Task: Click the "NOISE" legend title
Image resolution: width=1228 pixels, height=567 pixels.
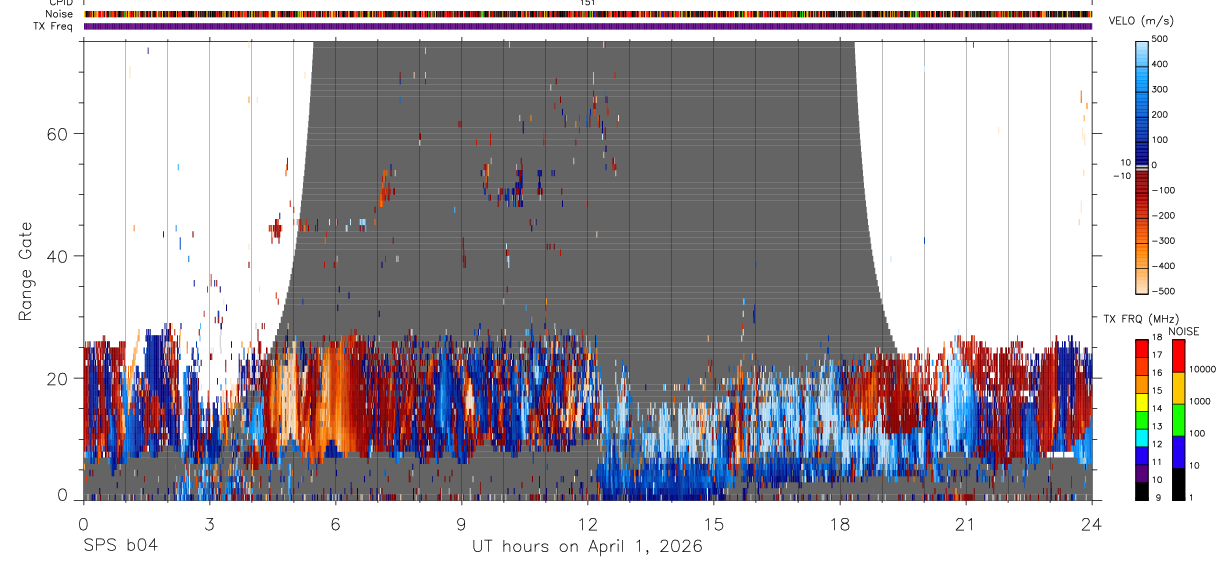Action: [x=1184, y=331]
